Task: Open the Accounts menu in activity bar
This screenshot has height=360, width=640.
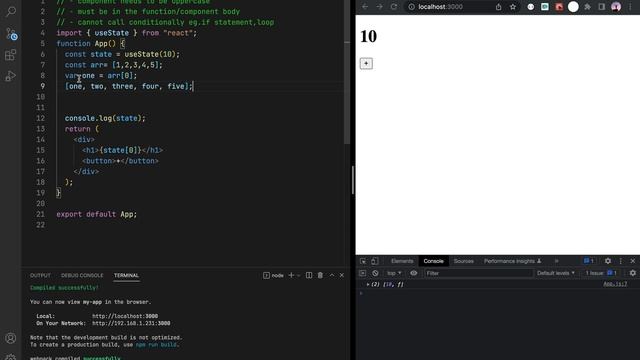Action: [x=11, y=338]
